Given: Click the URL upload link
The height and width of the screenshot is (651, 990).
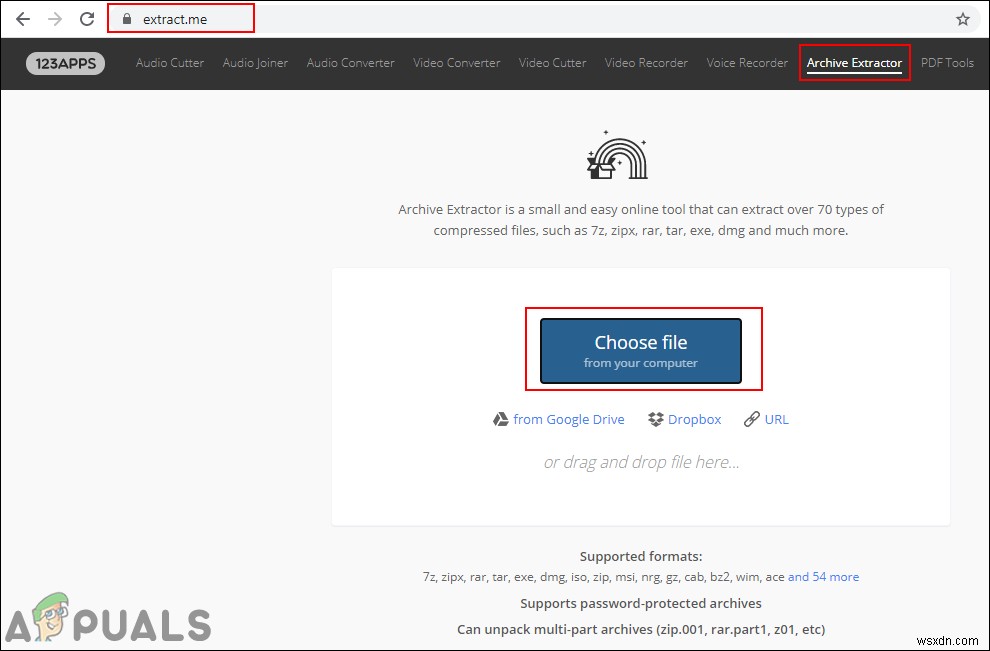Looking at the screenshot, I should [x=776, y=419].
